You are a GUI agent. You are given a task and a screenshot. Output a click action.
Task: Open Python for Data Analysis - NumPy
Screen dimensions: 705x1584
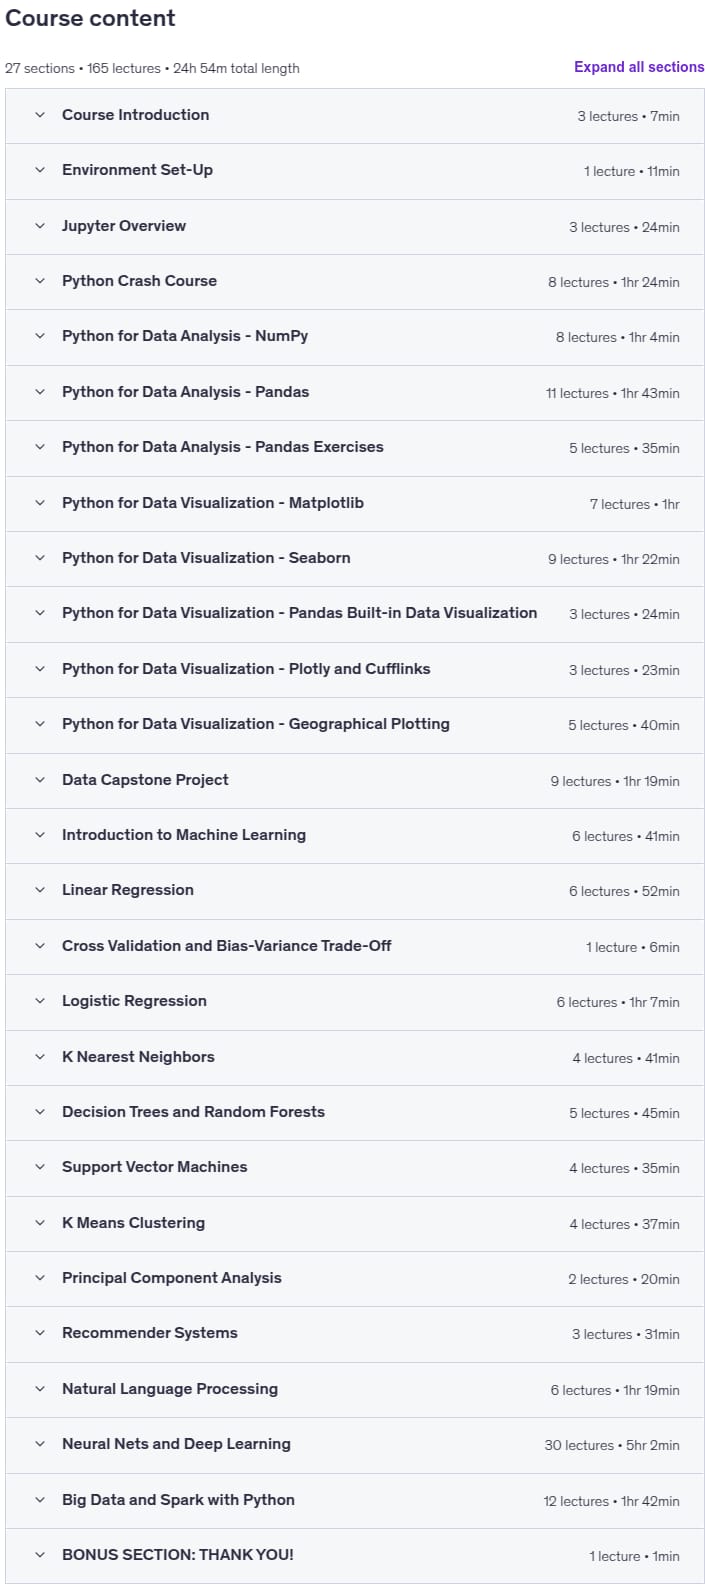click(355, 336)
